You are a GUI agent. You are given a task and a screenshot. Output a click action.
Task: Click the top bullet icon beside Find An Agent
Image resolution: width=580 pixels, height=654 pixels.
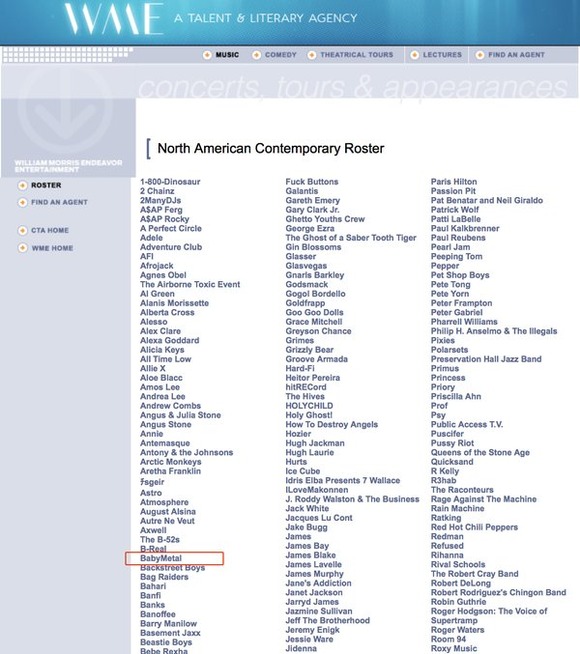[480, 55]
